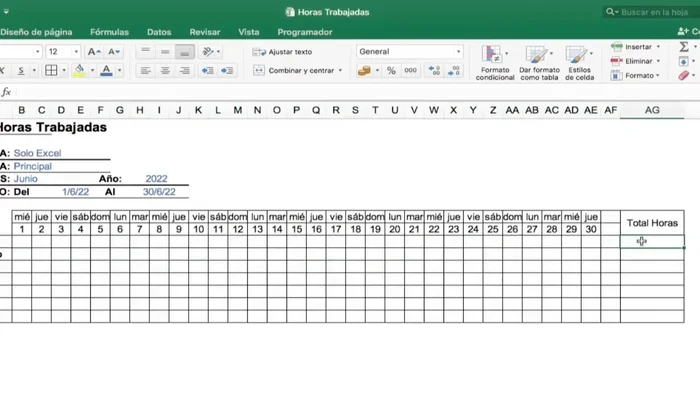Toggle Ajustar texto wrapping
Viewport: 700px width, 403px height.
pyautogui.click(x=282, y=52)
